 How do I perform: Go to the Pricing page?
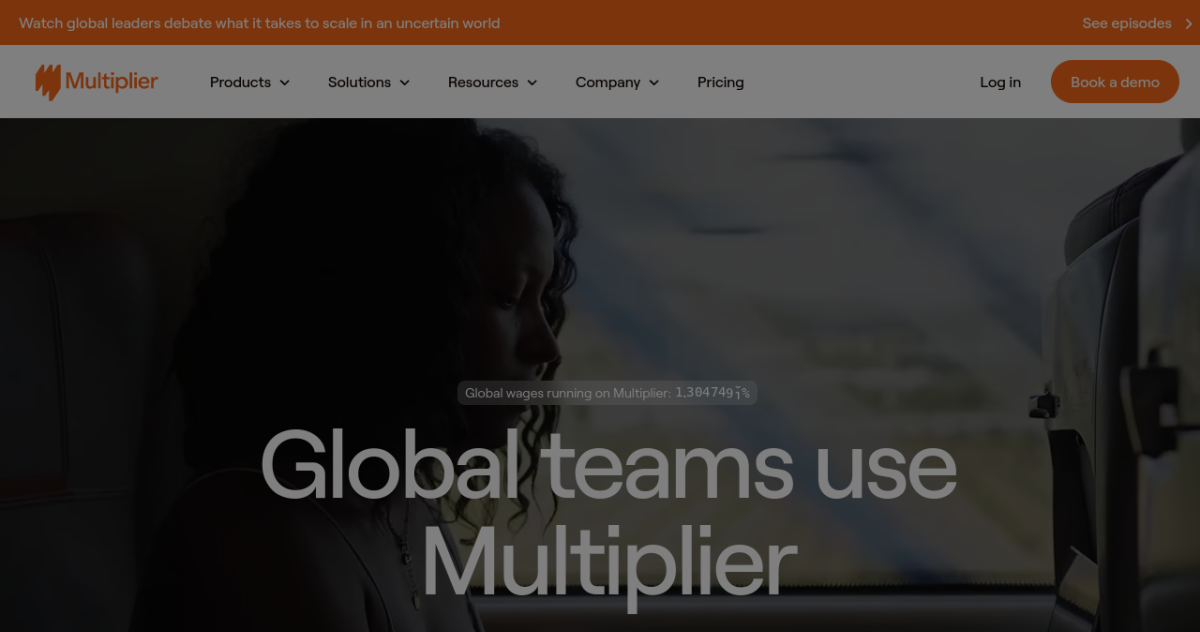(x=721, y=82)
